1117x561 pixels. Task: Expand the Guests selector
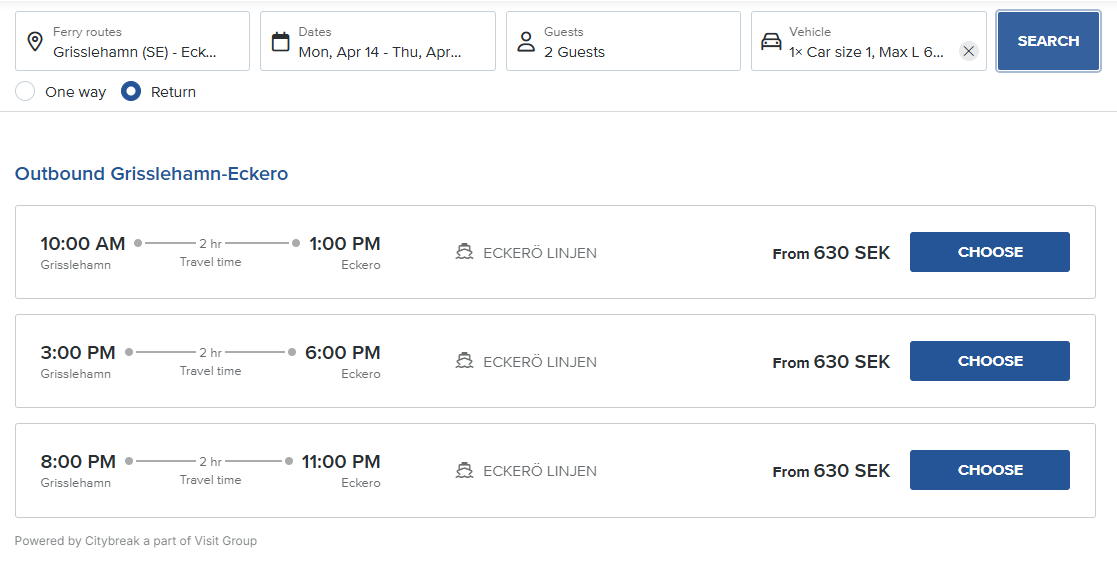pyautogui.click(x=630, y=41)
